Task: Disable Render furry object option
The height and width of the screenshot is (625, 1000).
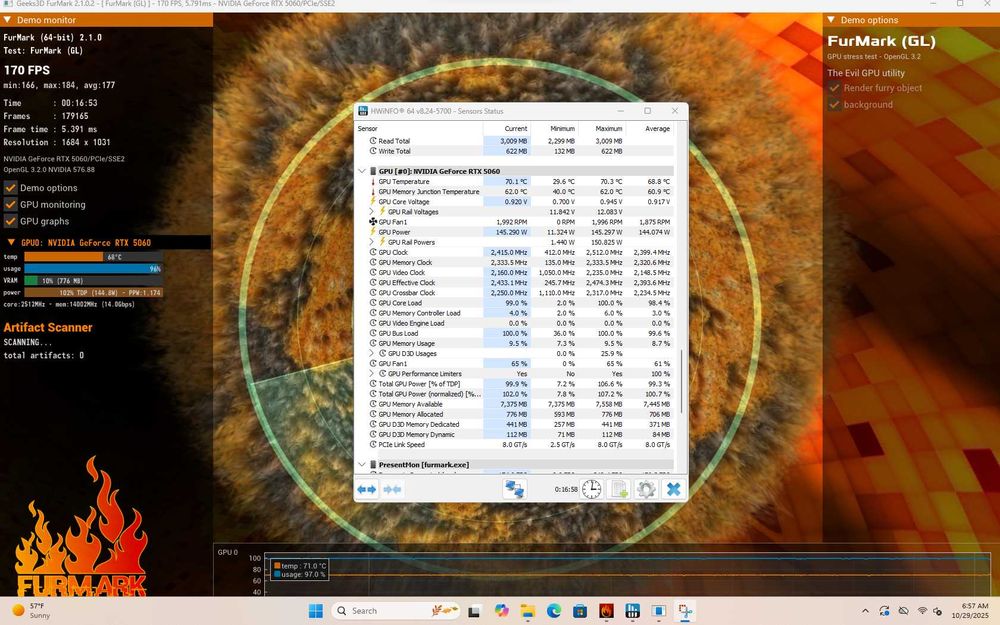Action: [x=834, y=88]
